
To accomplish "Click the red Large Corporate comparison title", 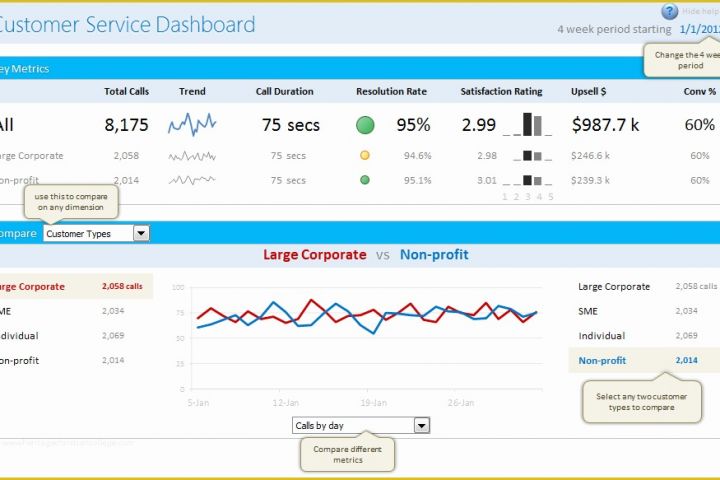I will pyautogui.click(x=315, y=254).
